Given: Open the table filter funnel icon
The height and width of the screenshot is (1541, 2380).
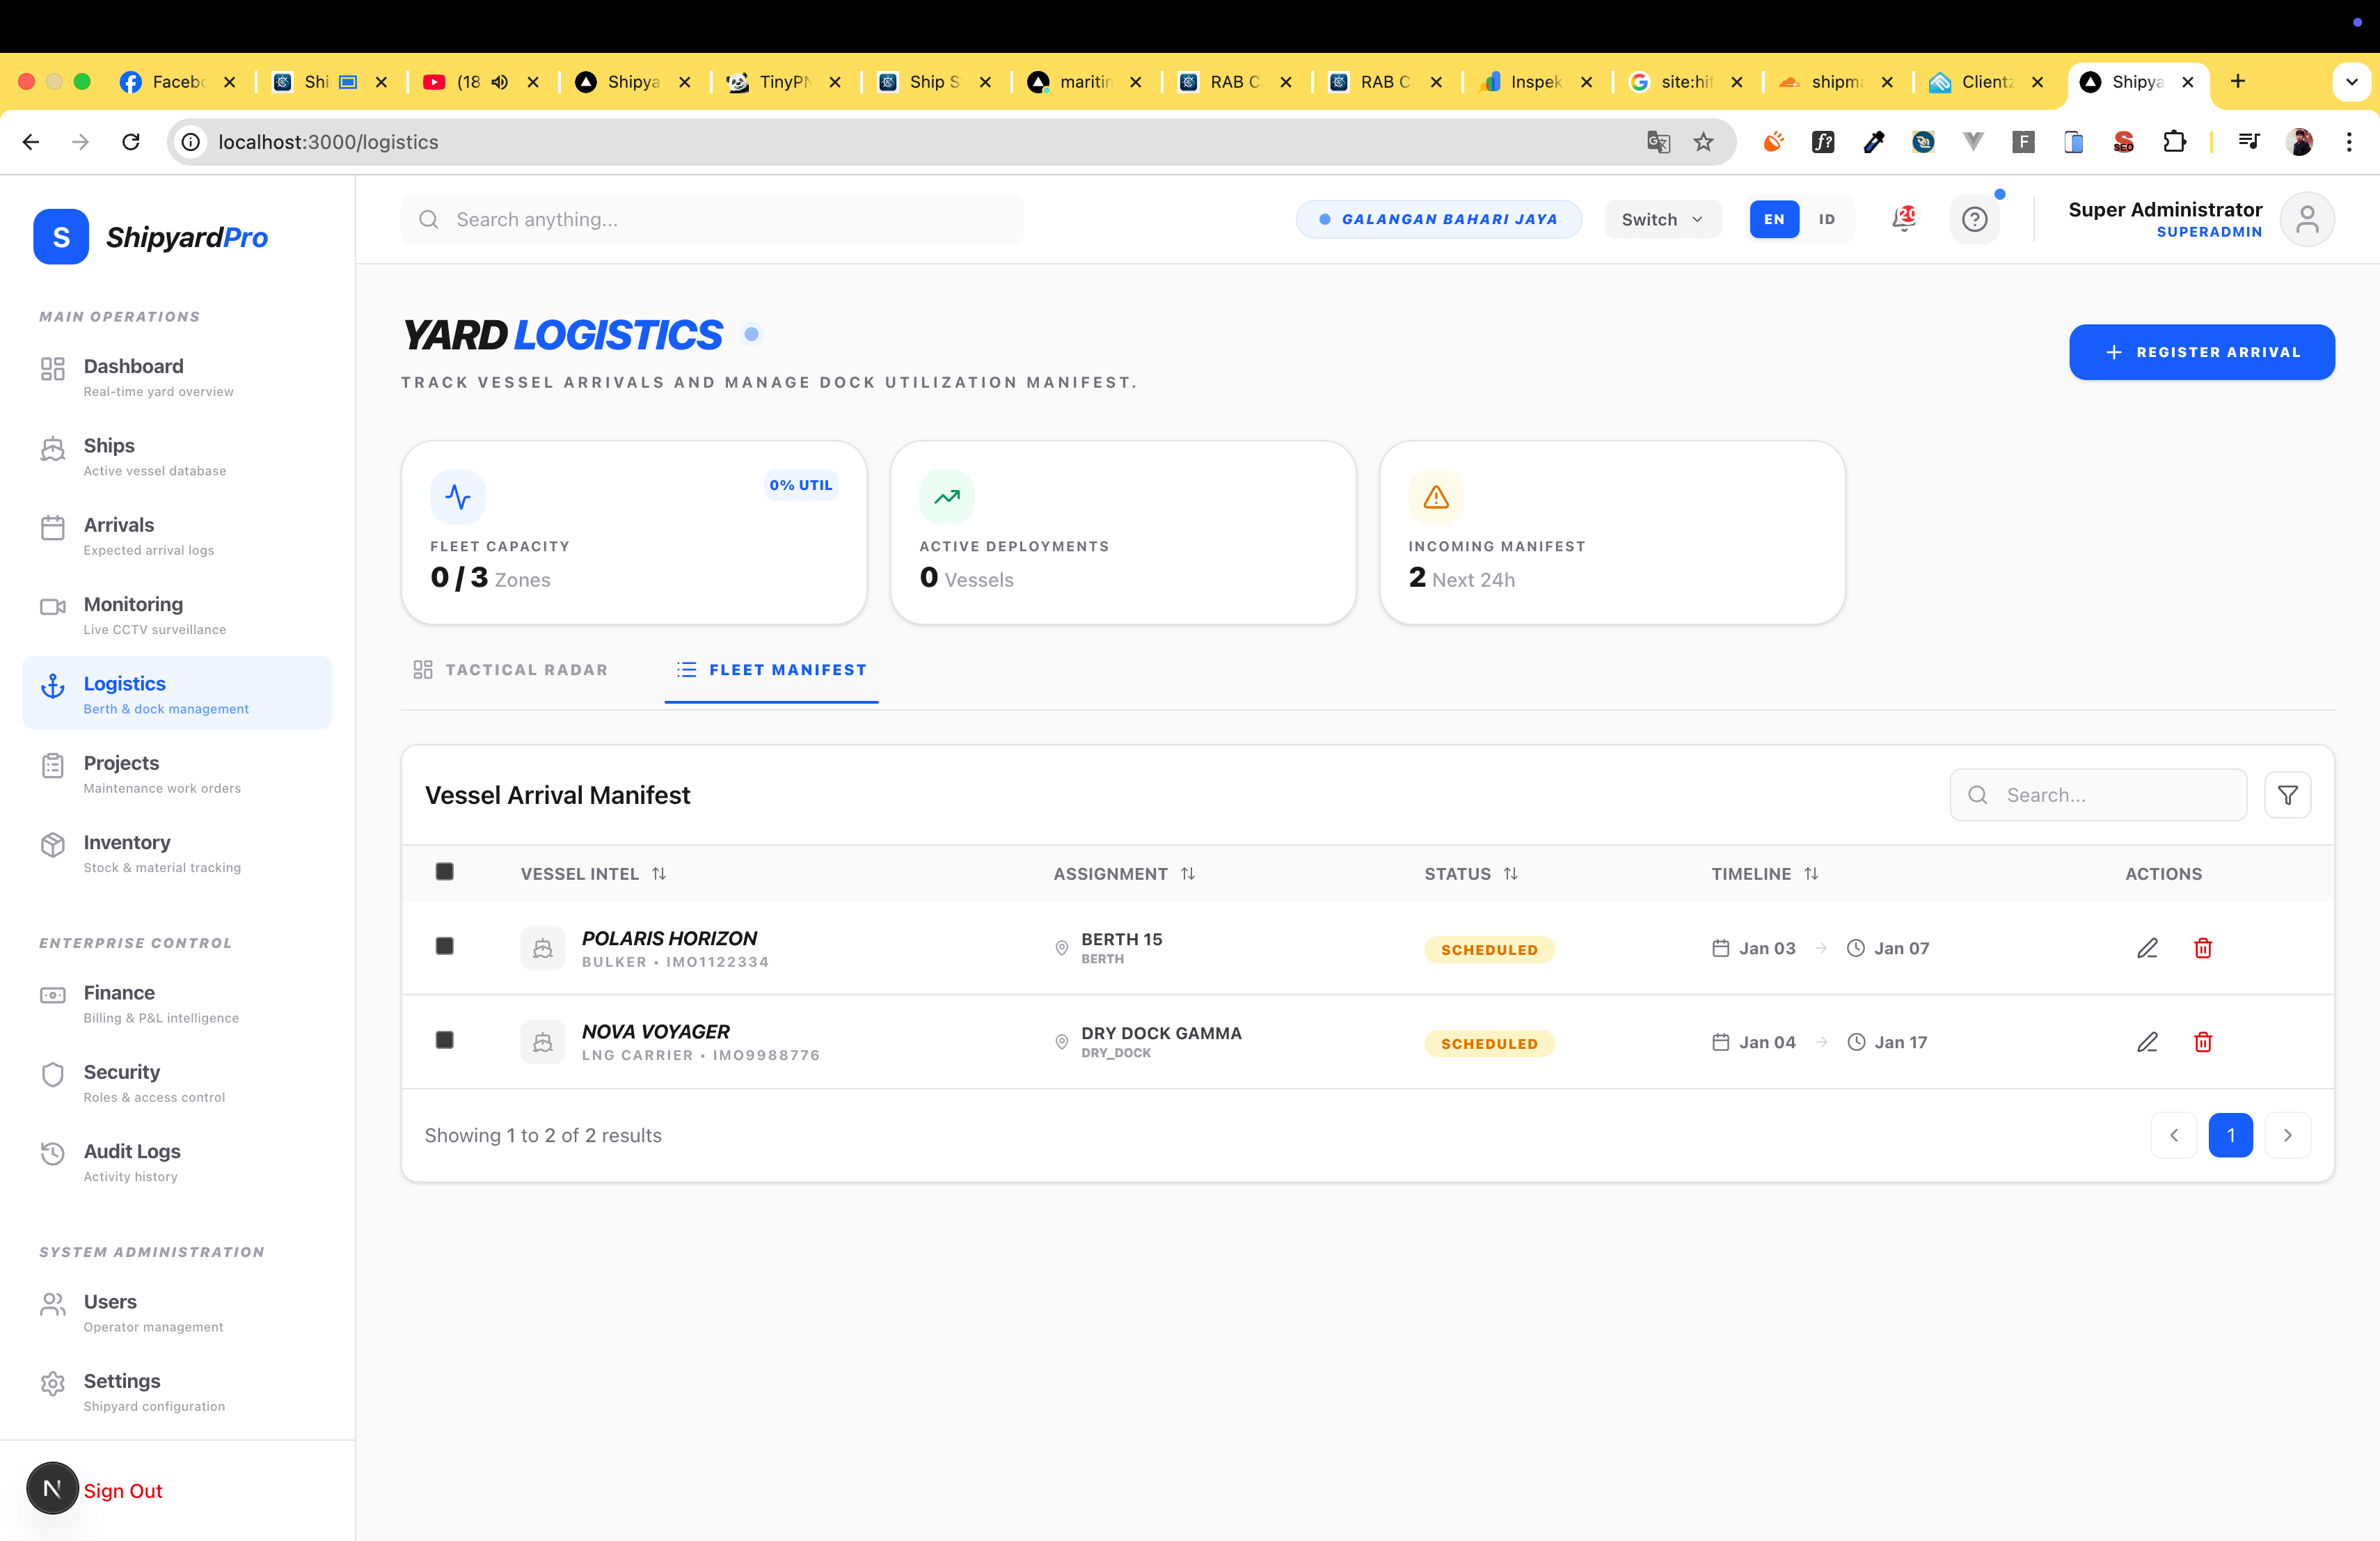Looking at the screenshot, I should tap(2287, 795).
